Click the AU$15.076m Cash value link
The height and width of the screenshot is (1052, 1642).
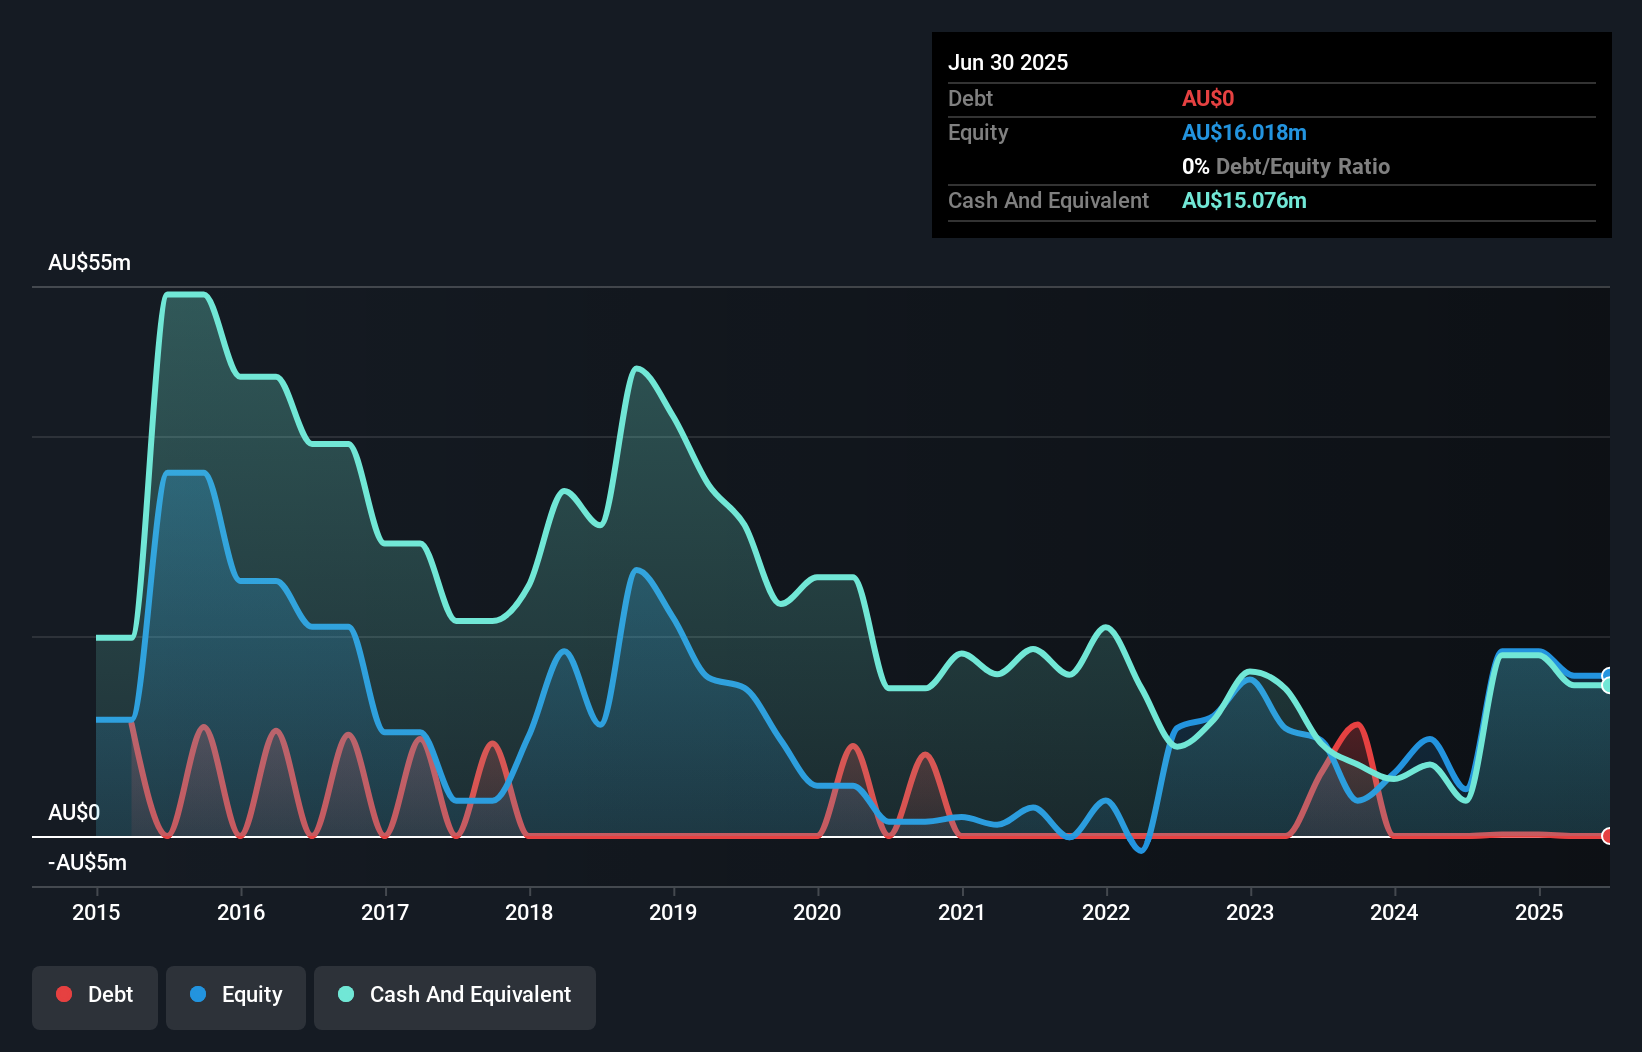(x=1244, y=200)
